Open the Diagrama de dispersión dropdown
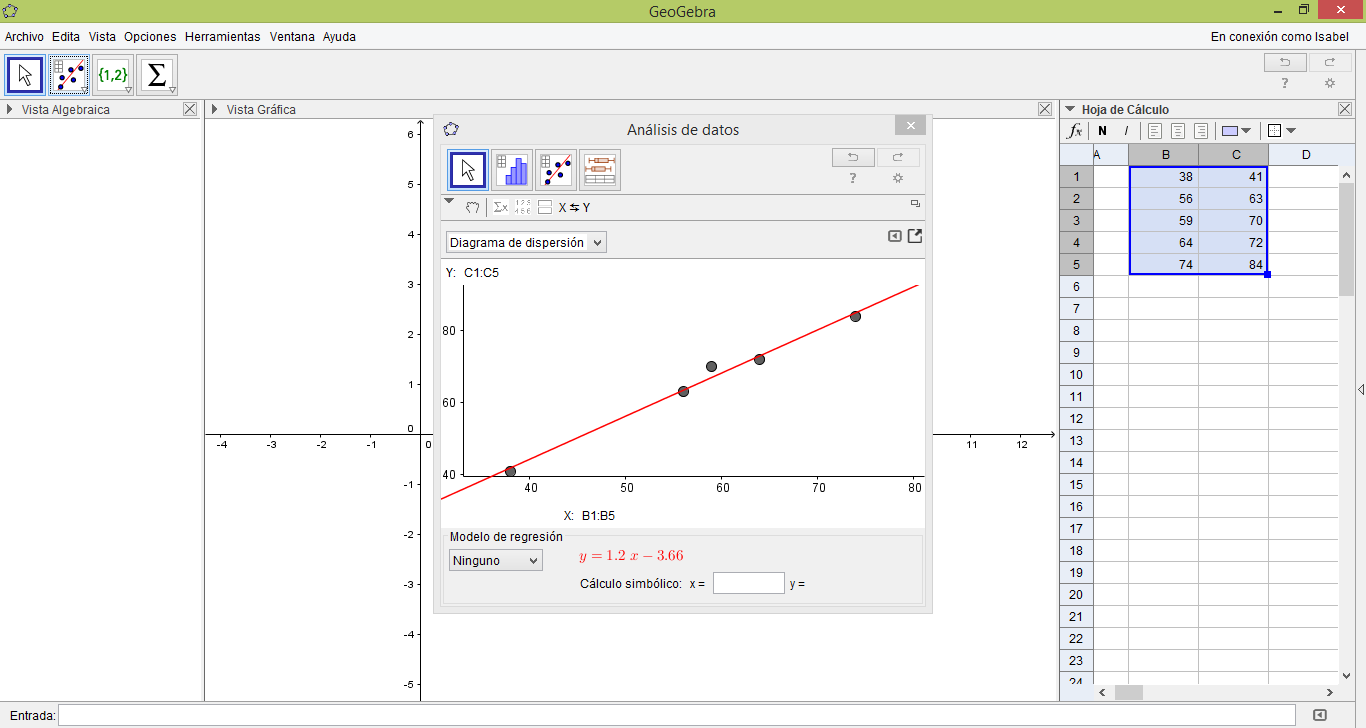The height and width of the screenshot is (728, 1366). (x=526, y=243)
